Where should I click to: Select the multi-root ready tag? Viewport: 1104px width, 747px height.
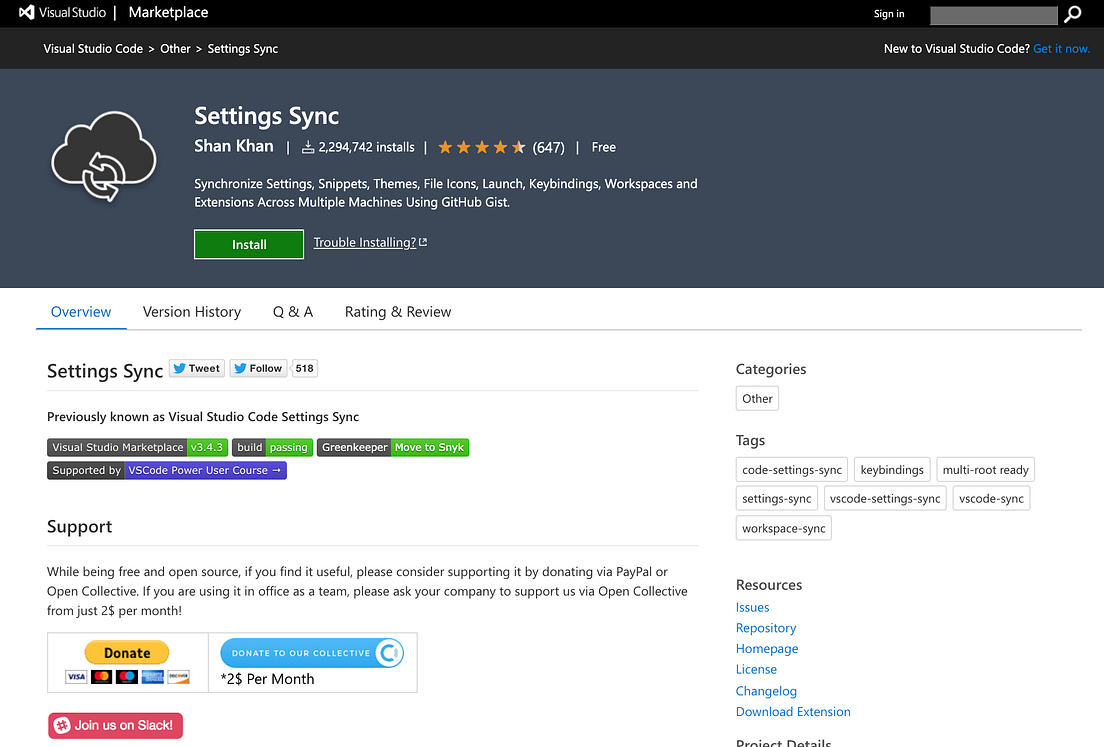tap(985, 470)
